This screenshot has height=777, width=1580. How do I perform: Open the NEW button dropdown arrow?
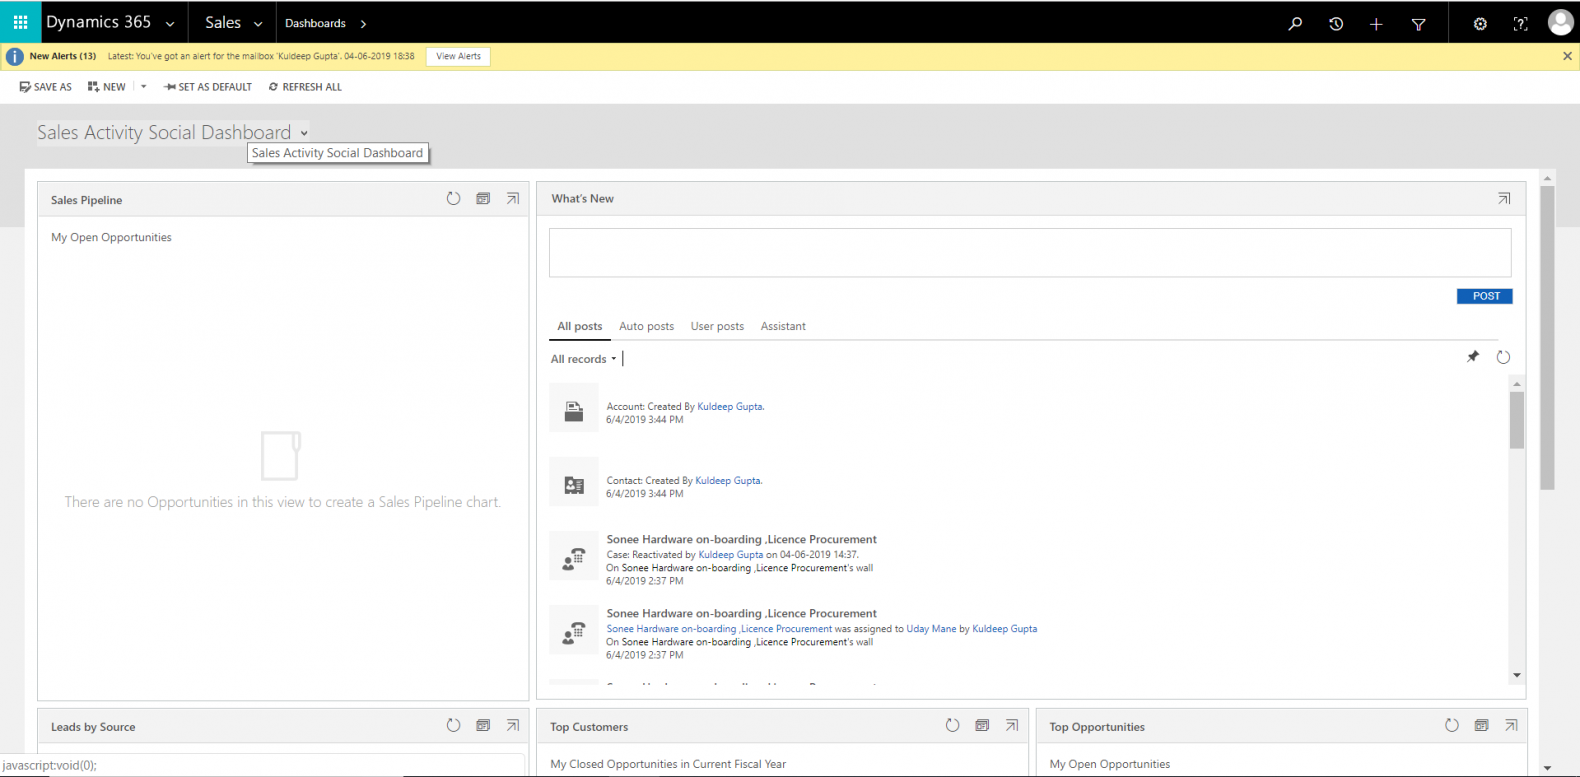[144, 87]
